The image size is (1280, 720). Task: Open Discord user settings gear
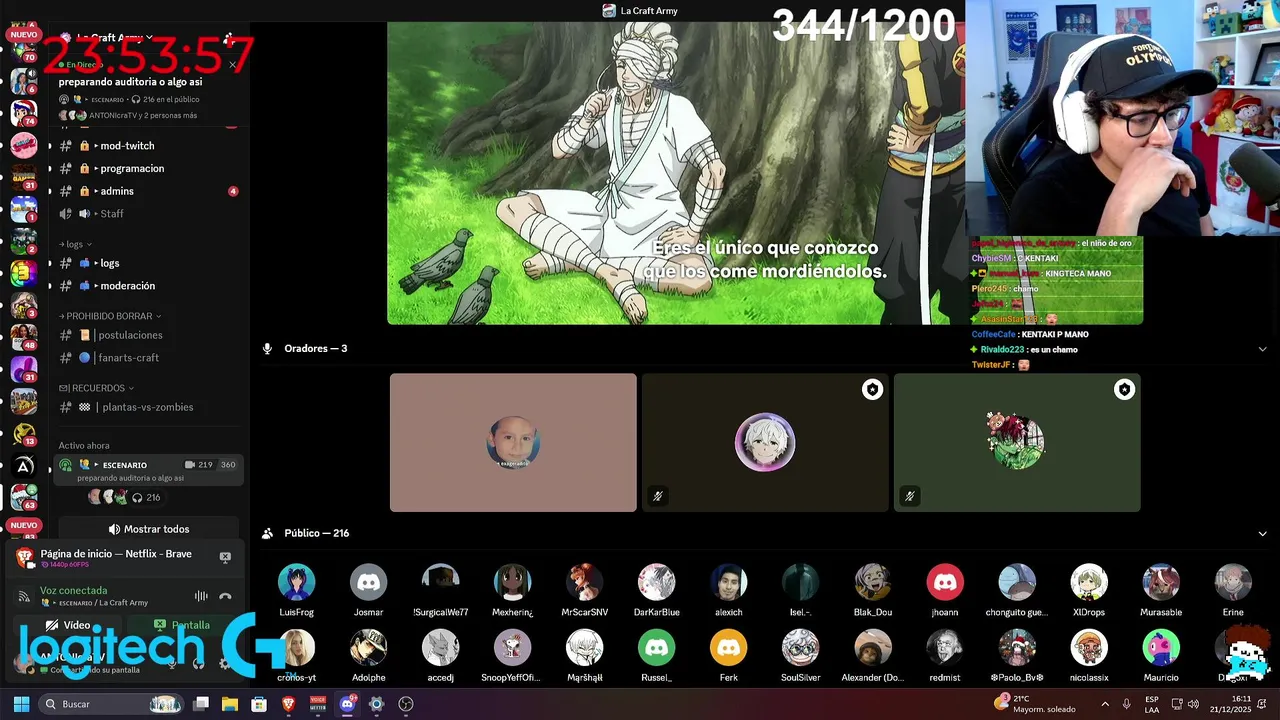pyautogui.click(x=224, y=662)
